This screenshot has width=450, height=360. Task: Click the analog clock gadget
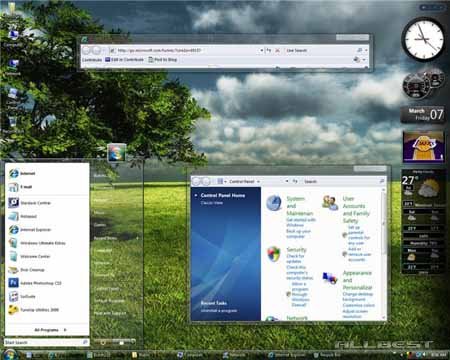point(424,39)
